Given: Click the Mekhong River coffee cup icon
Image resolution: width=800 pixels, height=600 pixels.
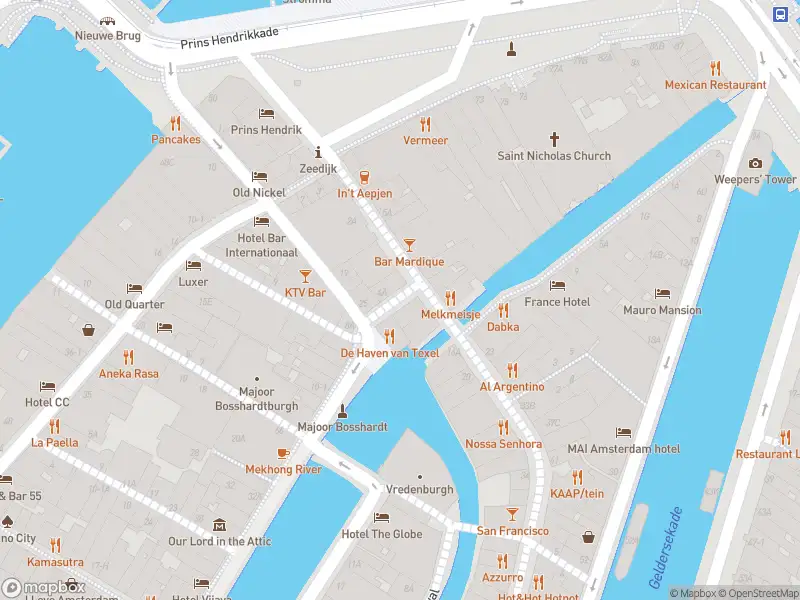Looking at the screenshot, I should (x=283, y=453).
